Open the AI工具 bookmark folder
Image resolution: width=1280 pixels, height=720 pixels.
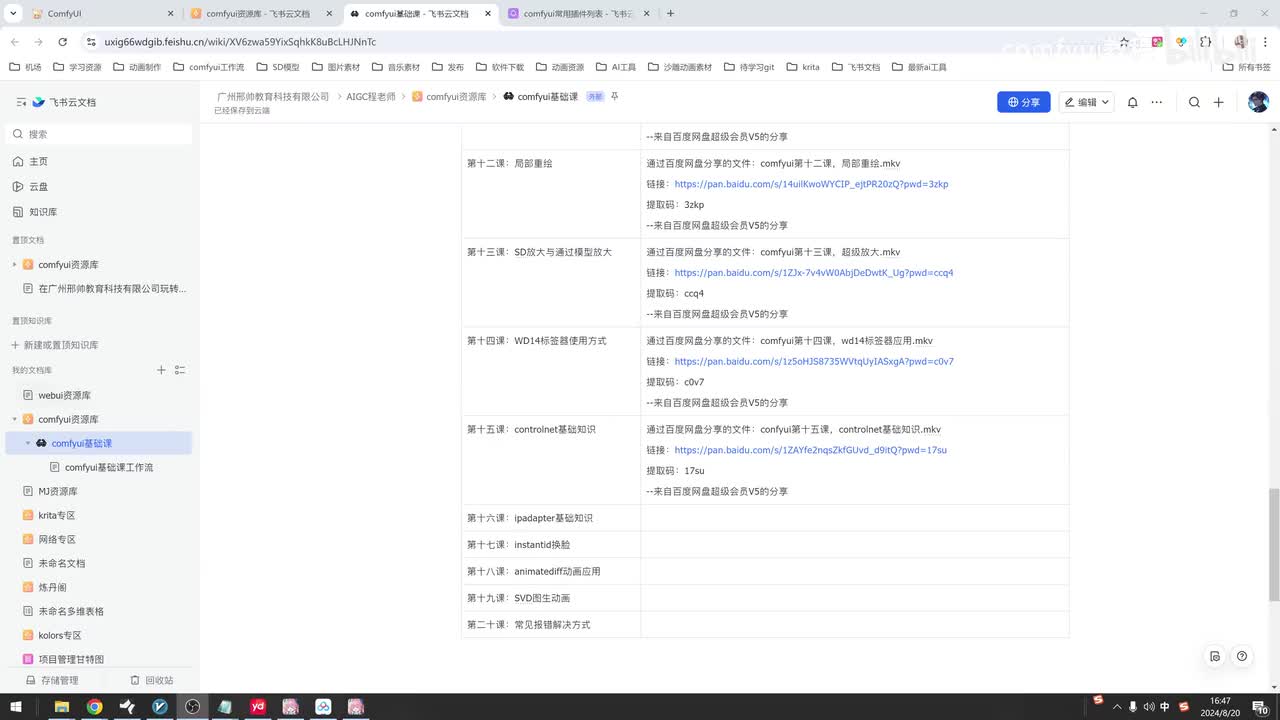615,67
